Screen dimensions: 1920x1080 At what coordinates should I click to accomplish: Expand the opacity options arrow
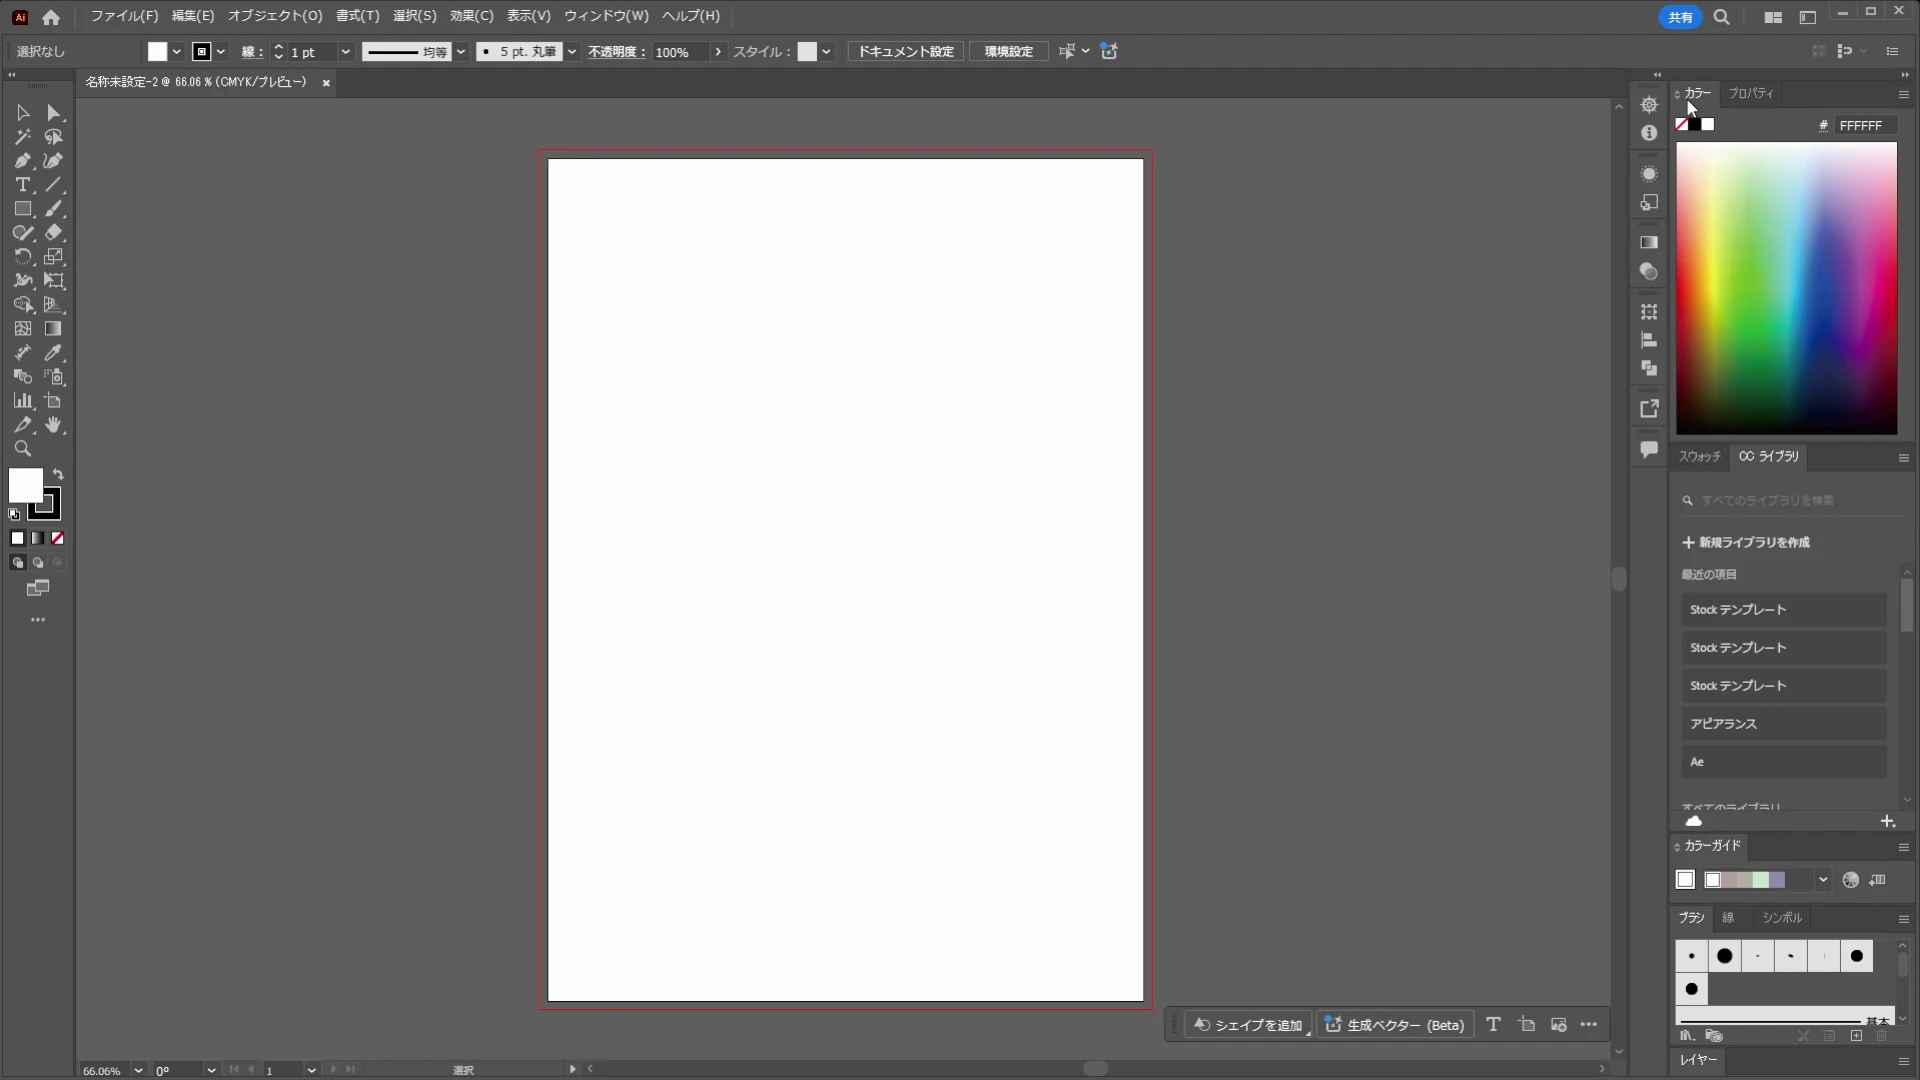(717, 52)
